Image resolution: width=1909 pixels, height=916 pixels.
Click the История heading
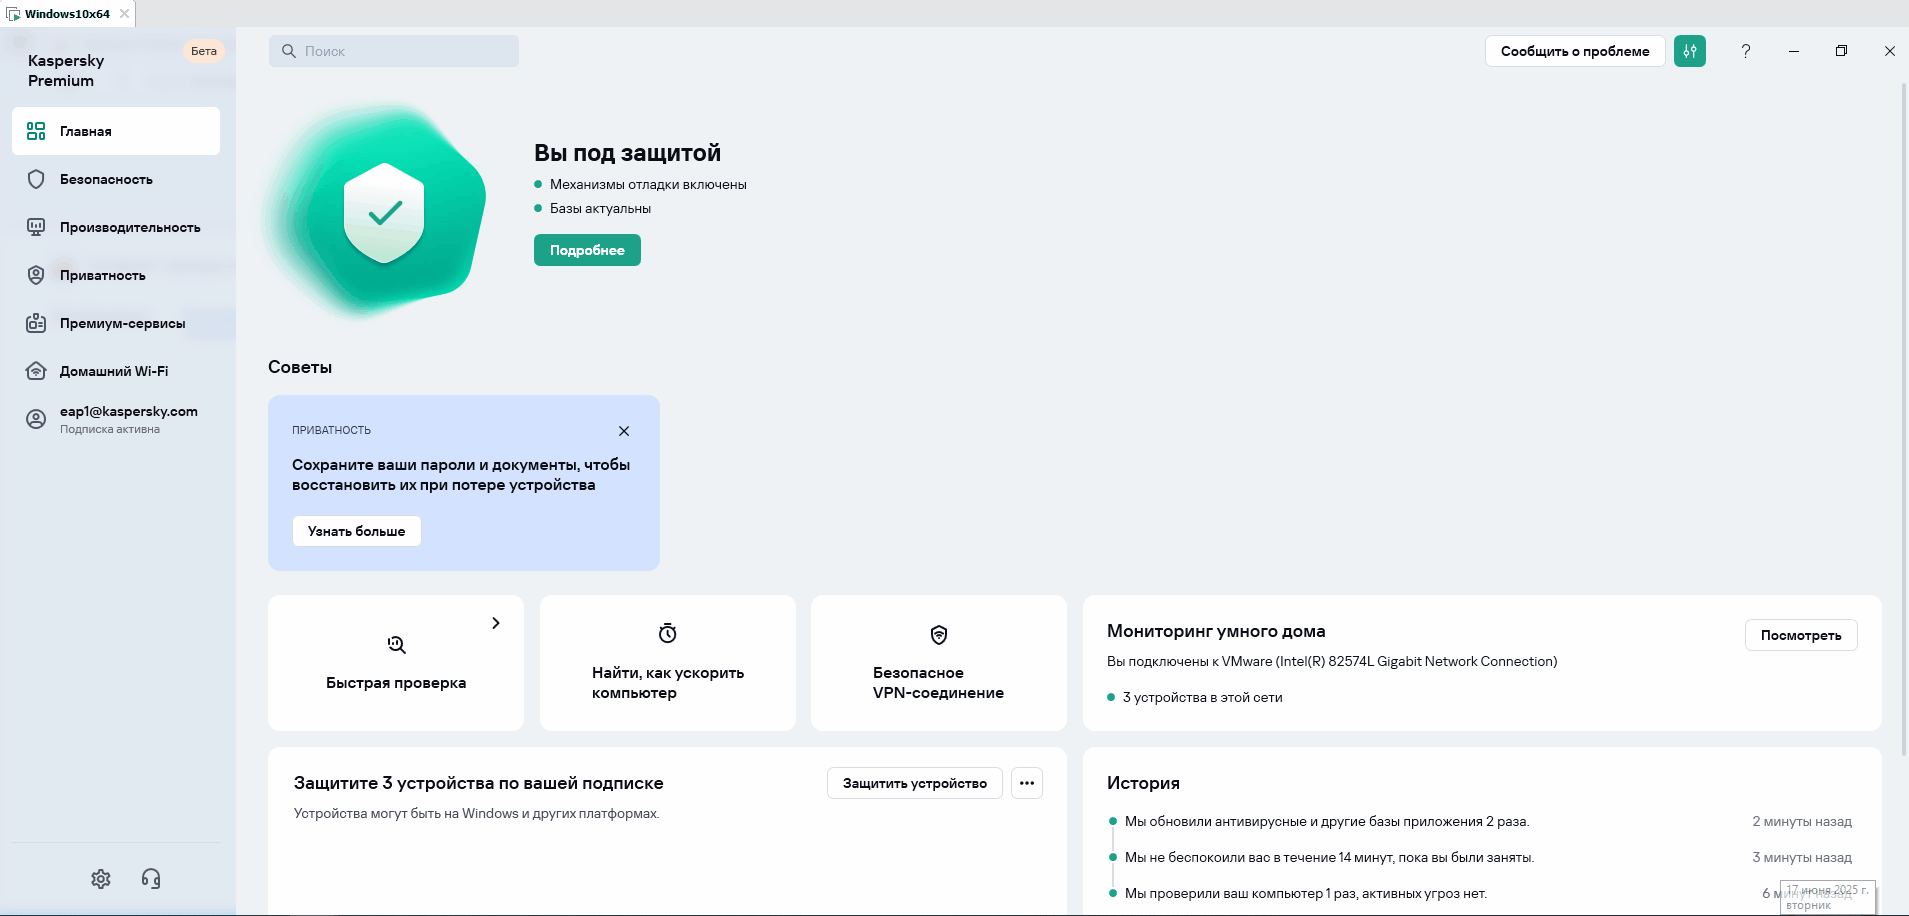pos(1143,783)
